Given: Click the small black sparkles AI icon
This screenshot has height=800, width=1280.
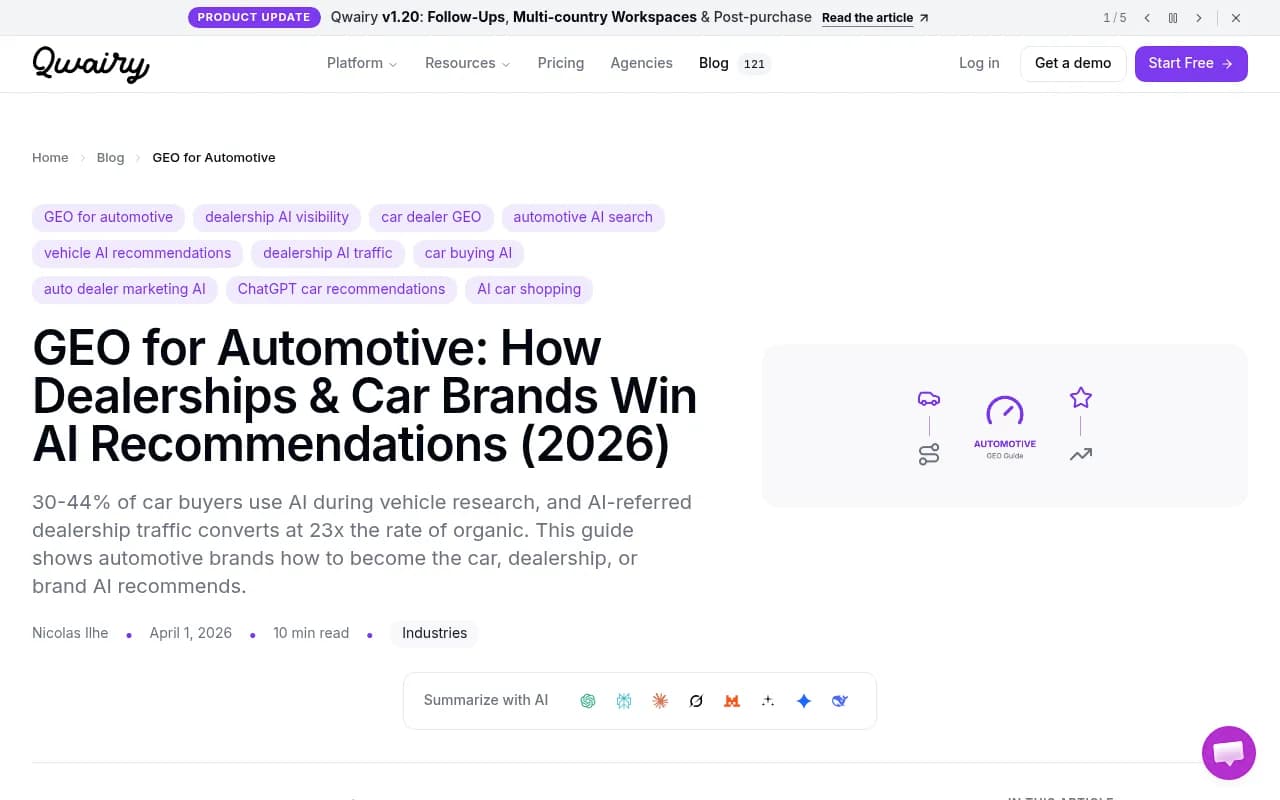Looking at the screenshot, I should tap(768, 701).
